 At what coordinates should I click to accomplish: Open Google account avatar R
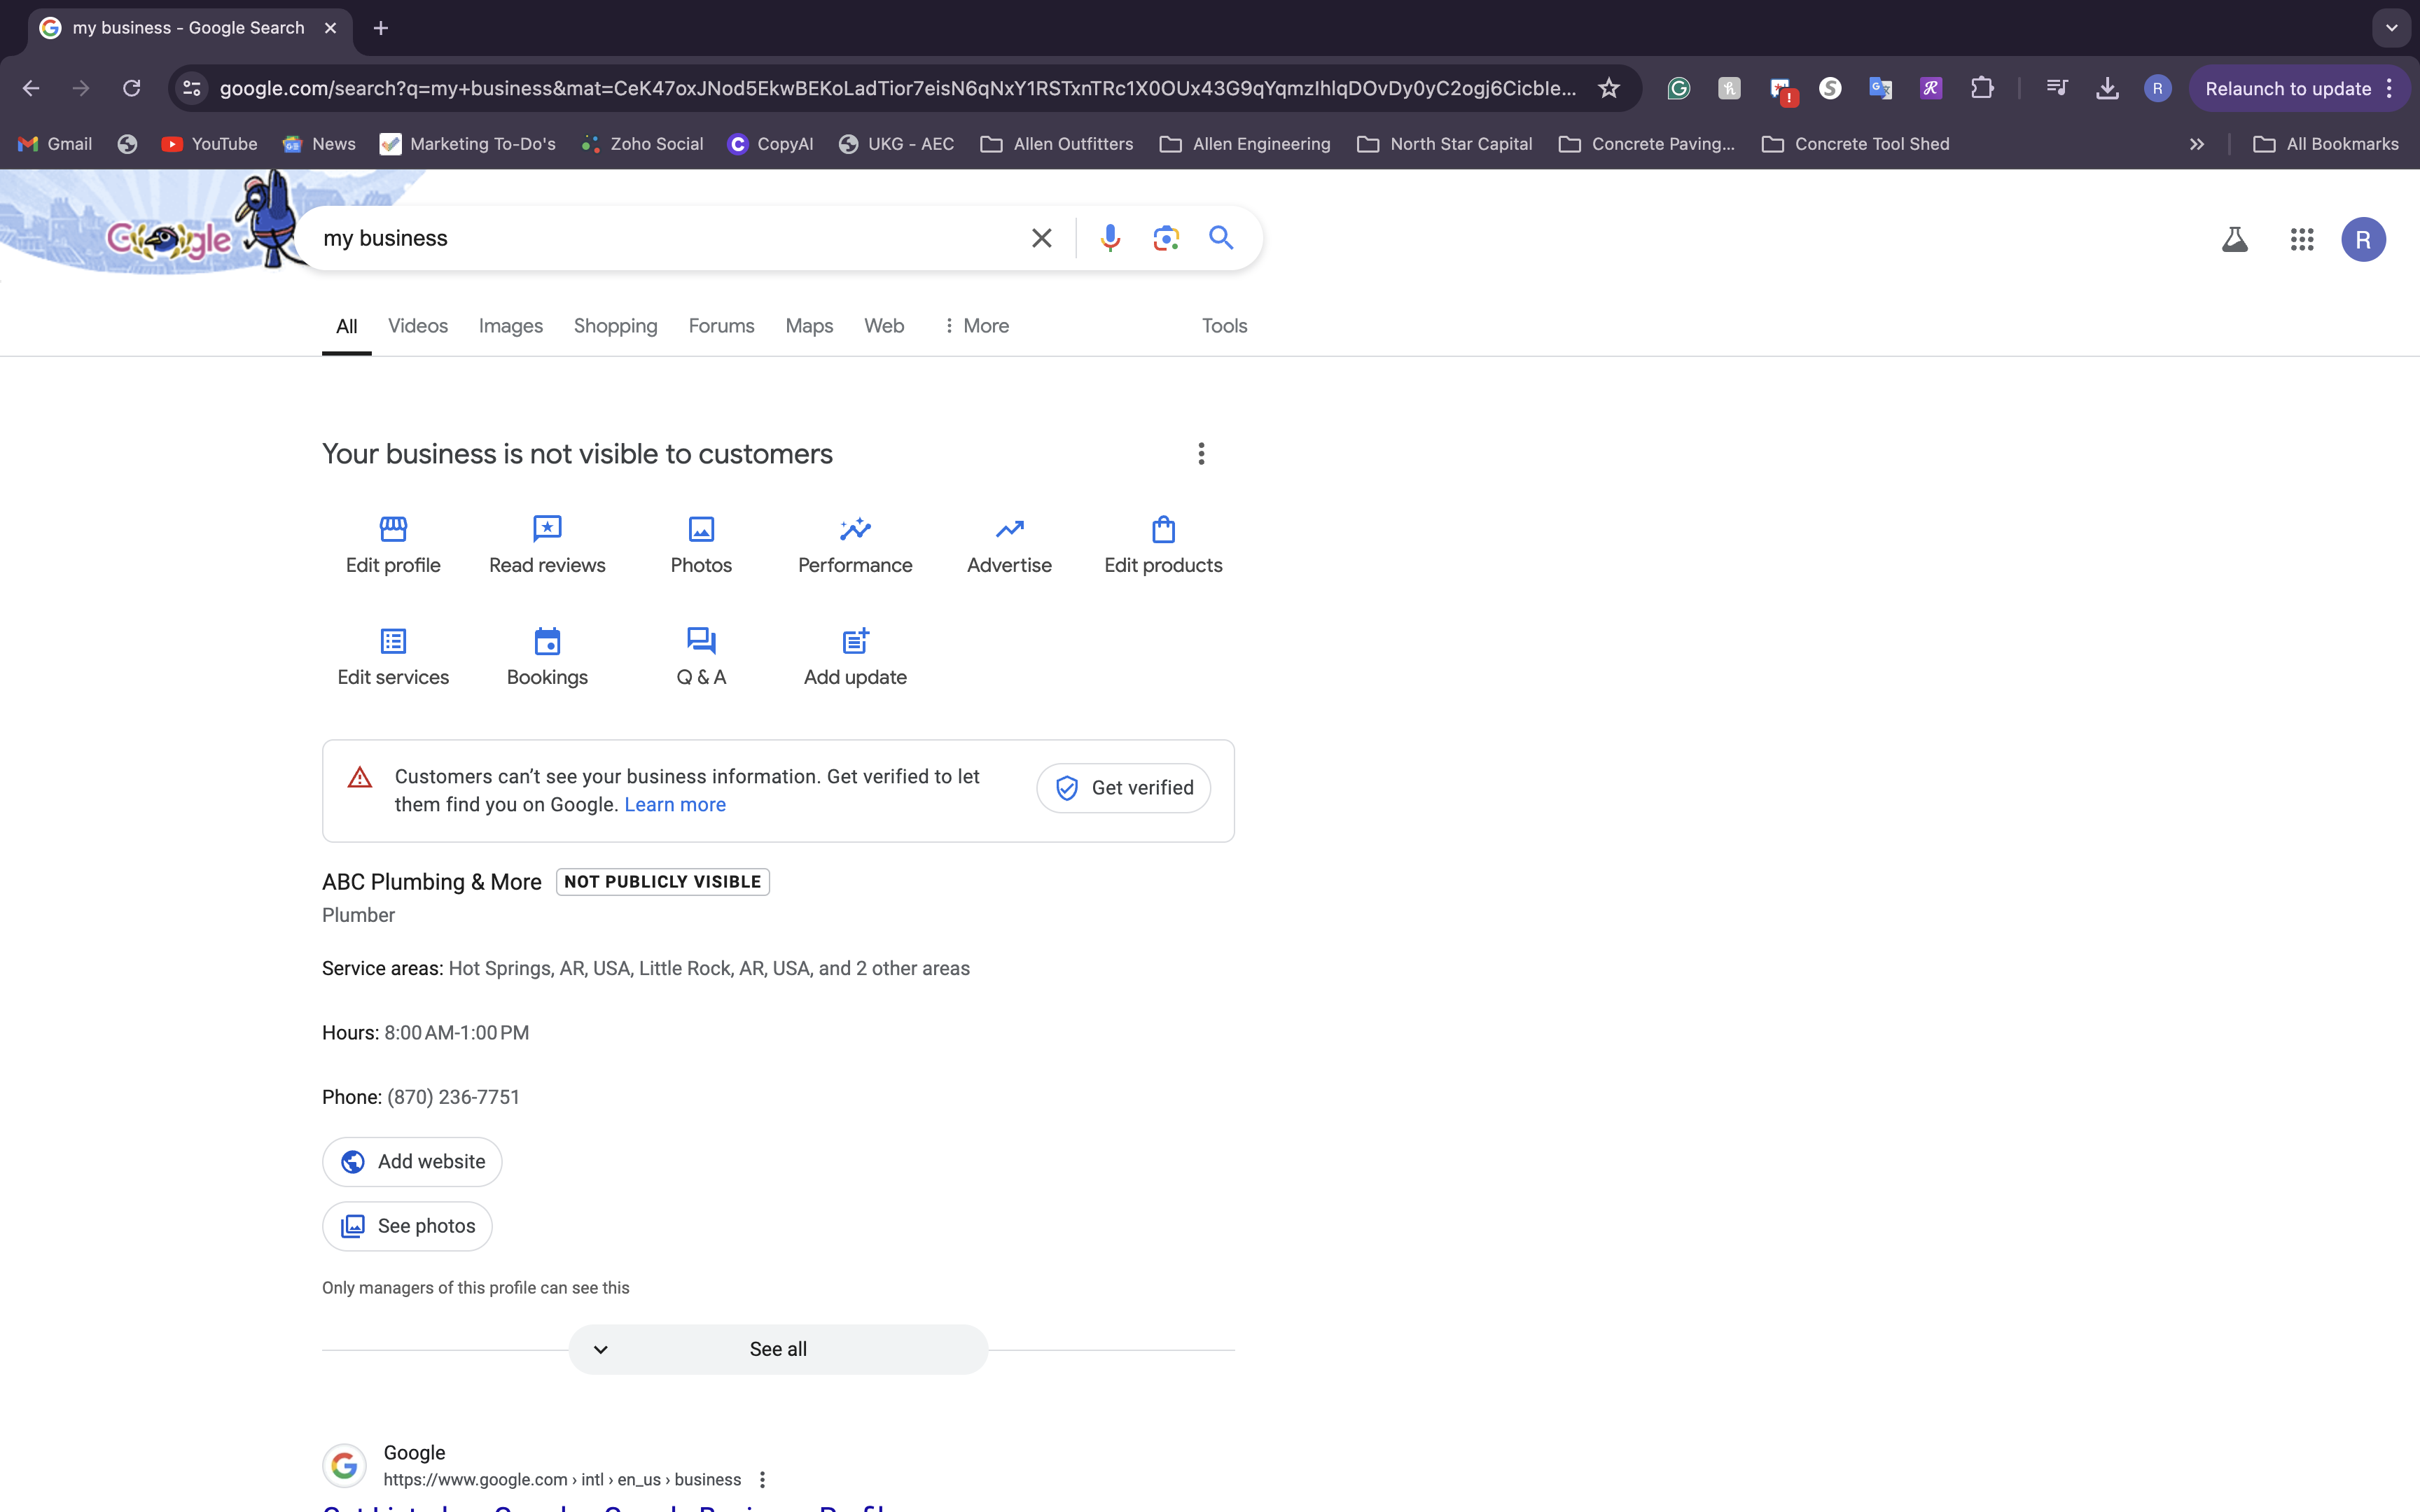(x=2363, y=239)
